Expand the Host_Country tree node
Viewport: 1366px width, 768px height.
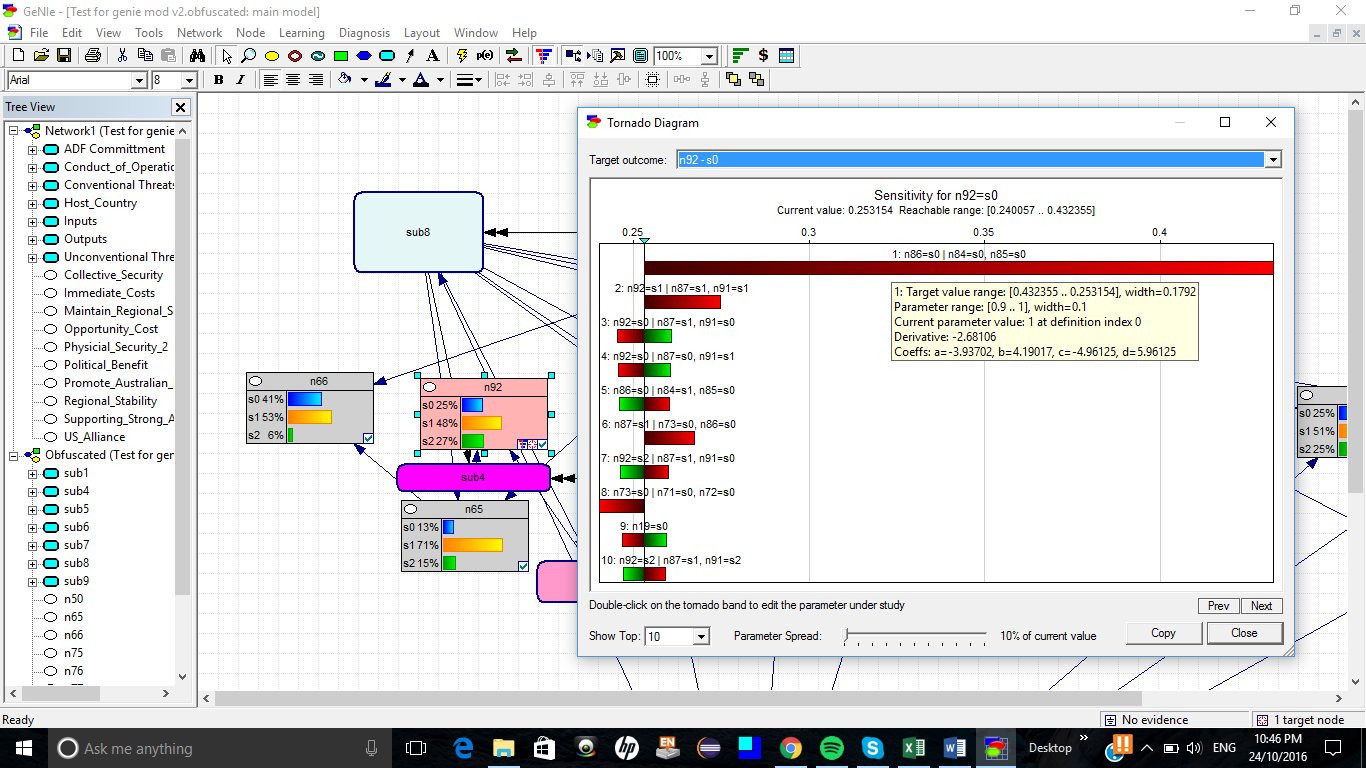(x=32, y=204)
